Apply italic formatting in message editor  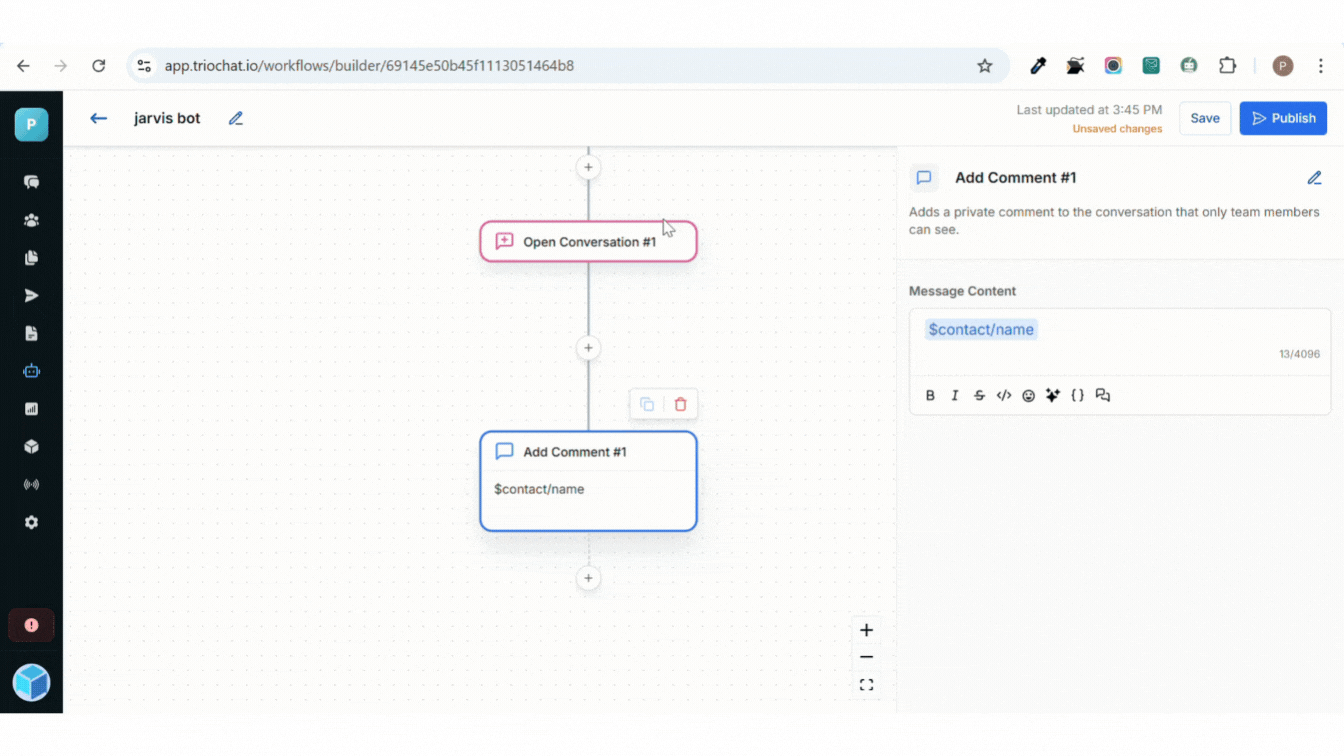click(x=954, y=396)
